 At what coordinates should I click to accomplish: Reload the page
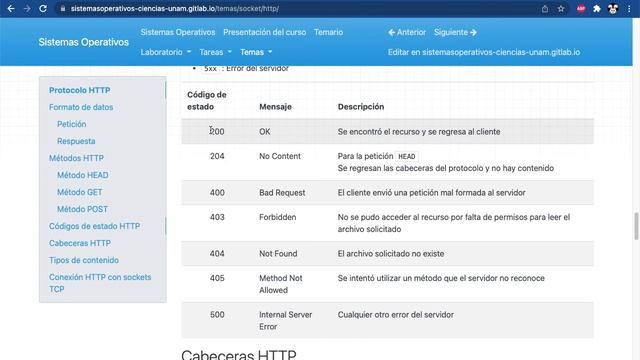[x=43, y=9]
